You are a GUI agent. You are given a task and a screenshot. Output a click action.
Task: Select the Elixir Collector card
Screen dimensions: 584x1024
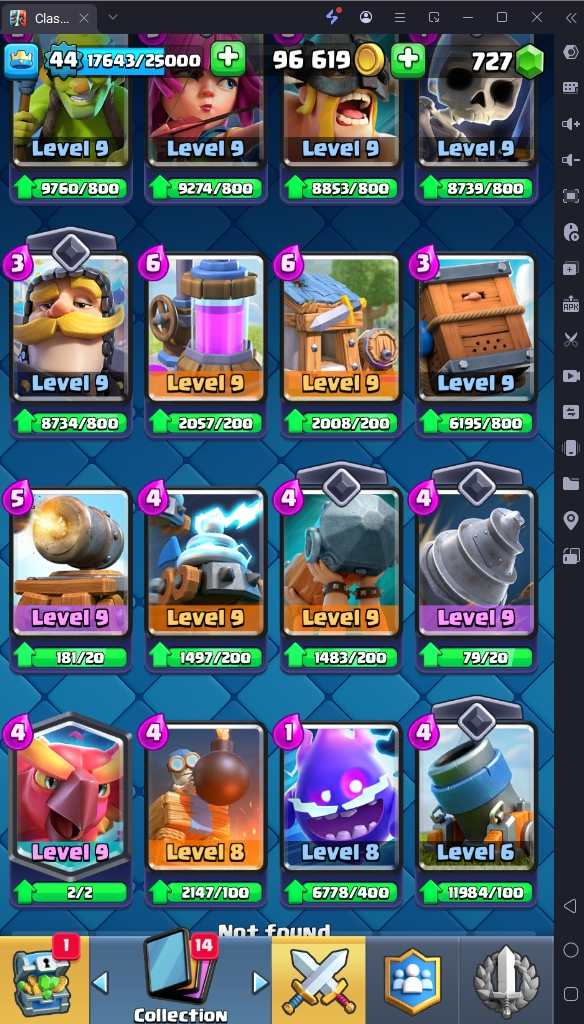coord(206,327)
